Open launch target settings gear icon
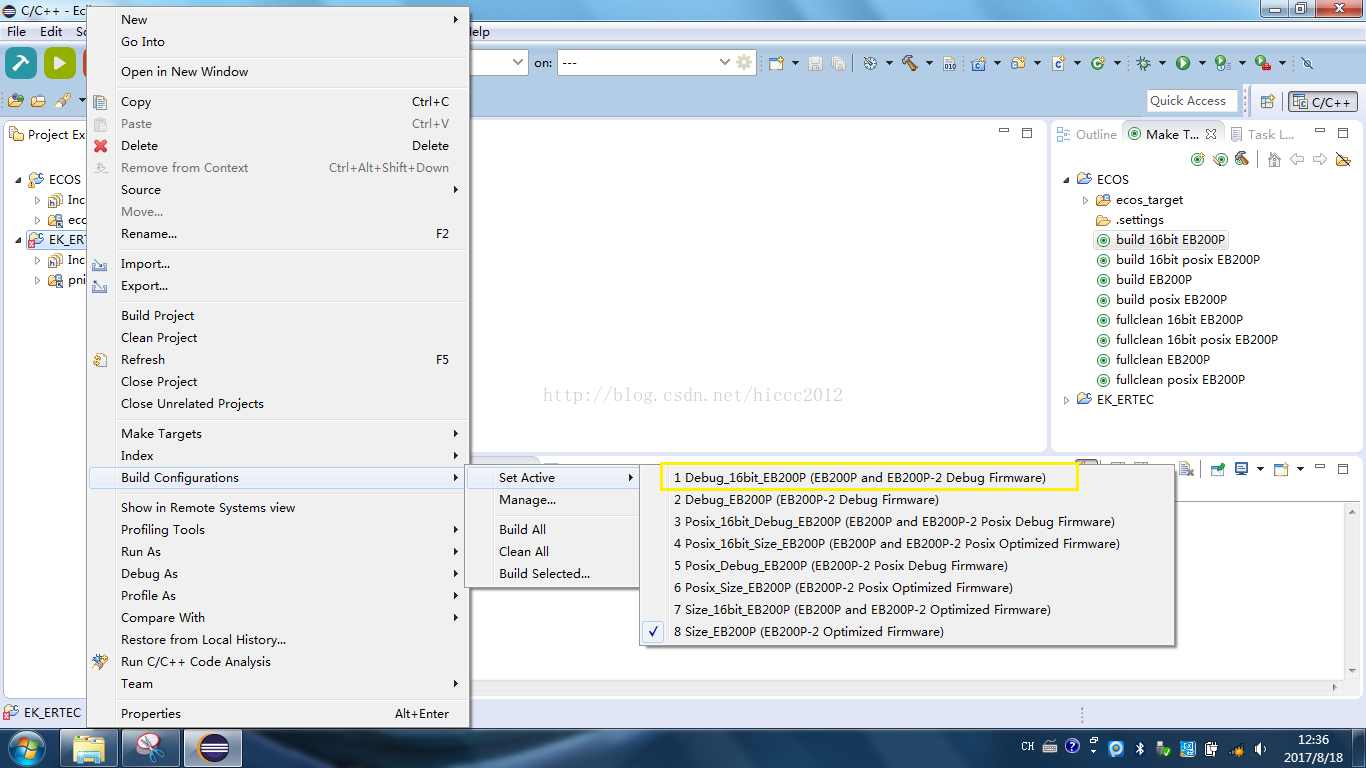1366x768 pixels. [x=744, y=62]
